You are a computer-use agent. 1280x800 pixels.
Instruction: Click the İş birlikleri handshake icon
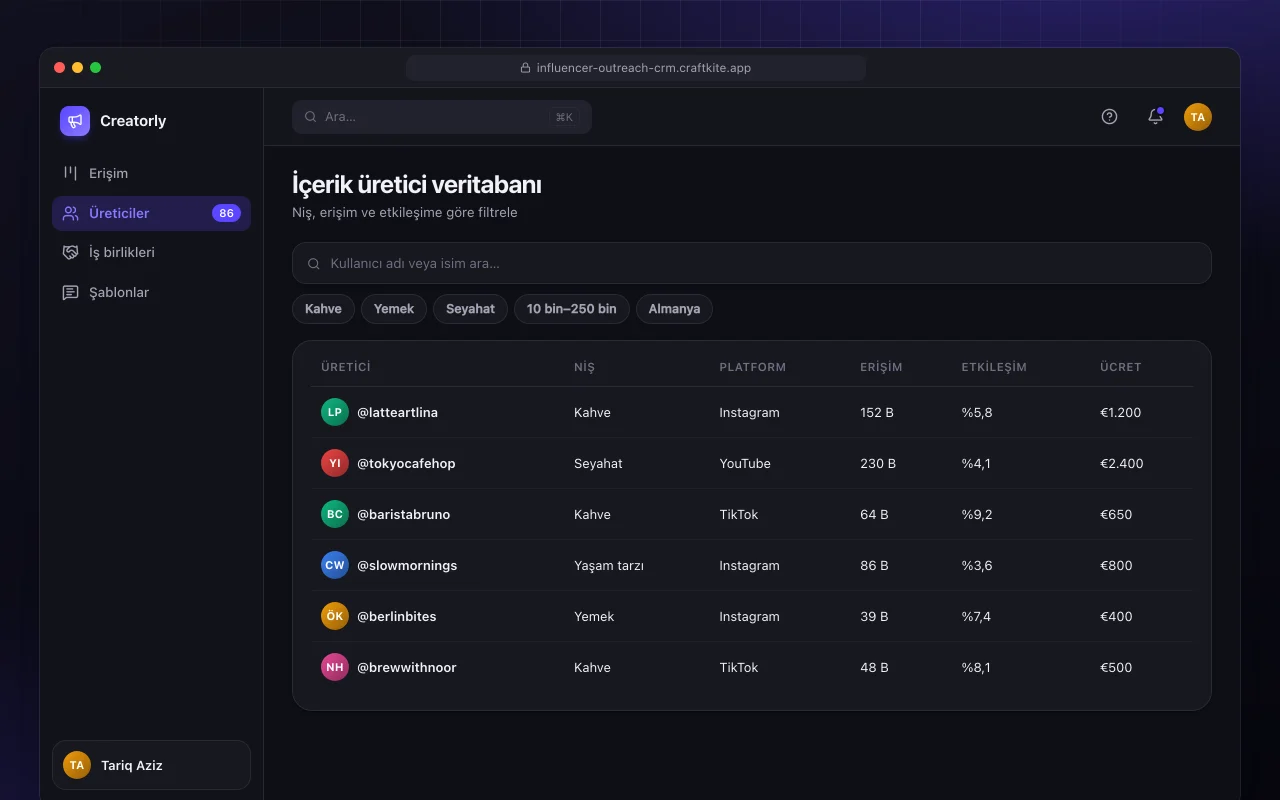pos(70,253)
